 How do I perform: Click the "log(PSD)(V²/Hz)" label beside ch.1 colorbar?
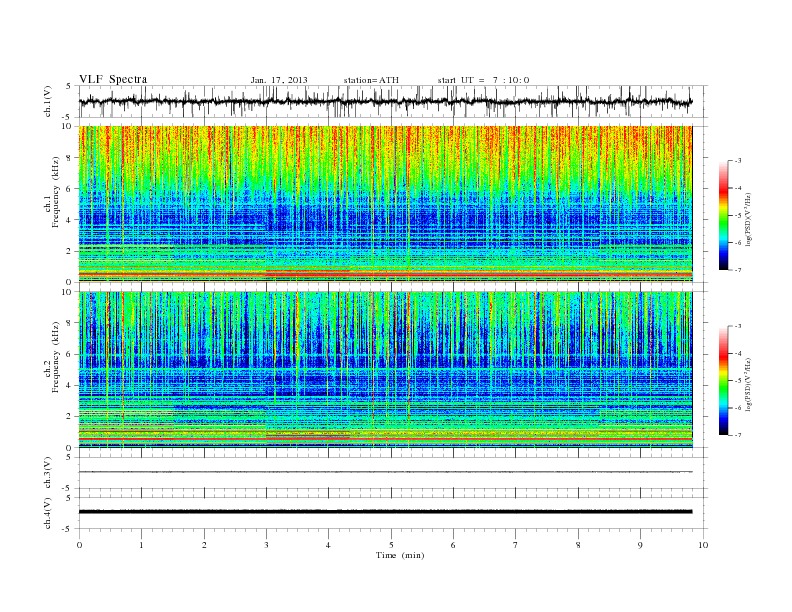pyautogui.click(x=749, y=218)
